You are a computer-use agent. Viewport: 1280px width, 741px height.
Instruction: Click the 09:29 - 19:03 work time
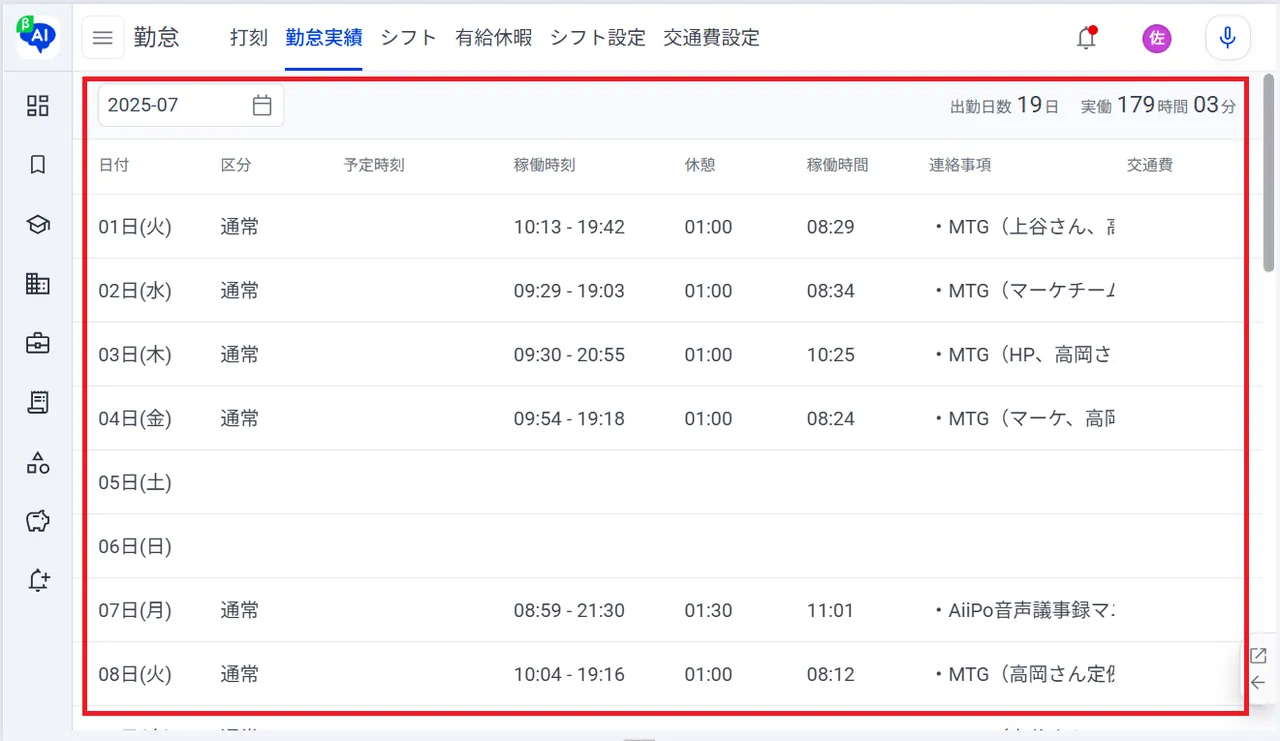click(569, 291)
